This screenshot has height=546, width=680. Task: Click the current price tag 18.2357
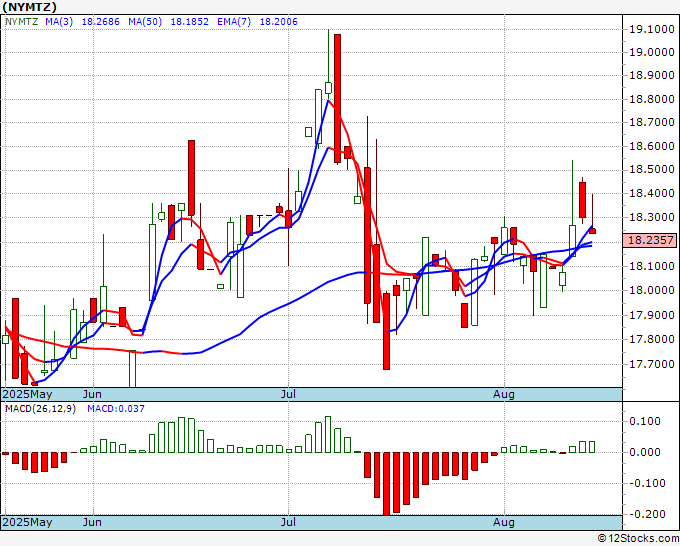(x=650, y=240)
